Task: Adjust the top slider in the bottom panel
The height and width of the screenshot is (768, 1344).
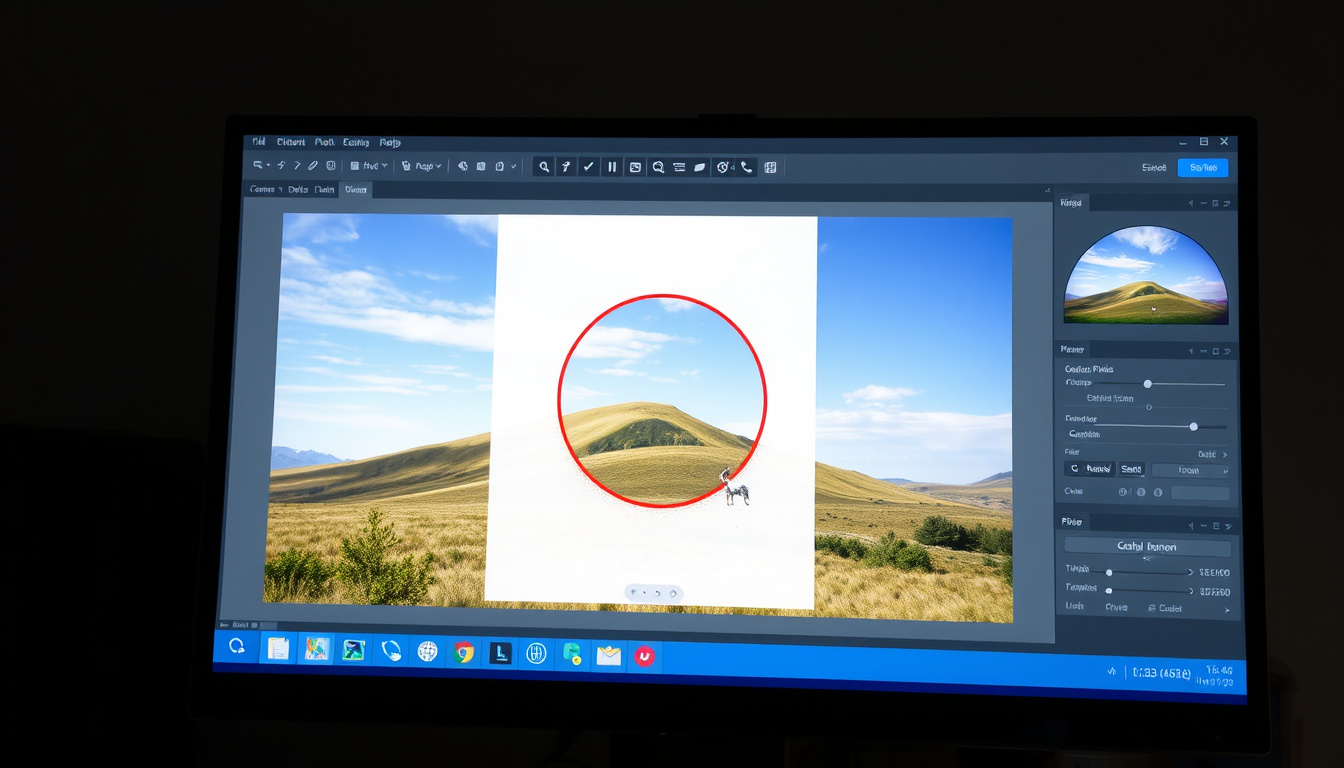Action: 1109,572
